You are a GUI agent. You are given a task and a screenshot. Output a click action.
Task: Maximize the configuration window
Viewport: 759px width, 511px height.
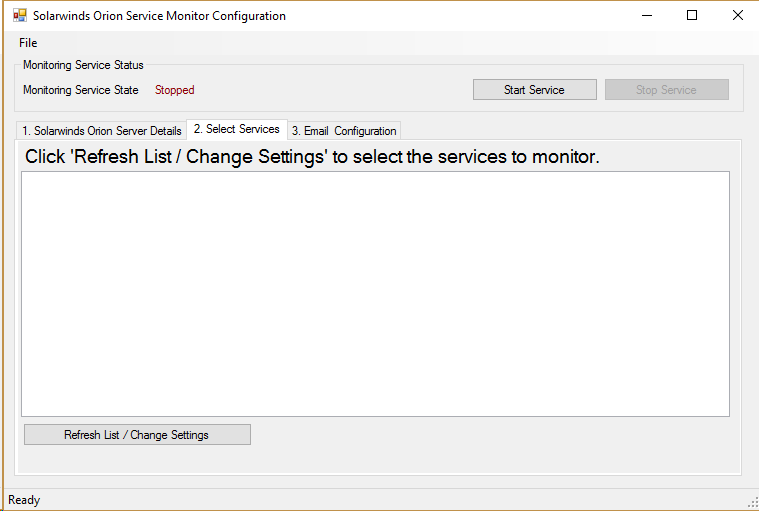pyautogui.click(x=692, y=15)
